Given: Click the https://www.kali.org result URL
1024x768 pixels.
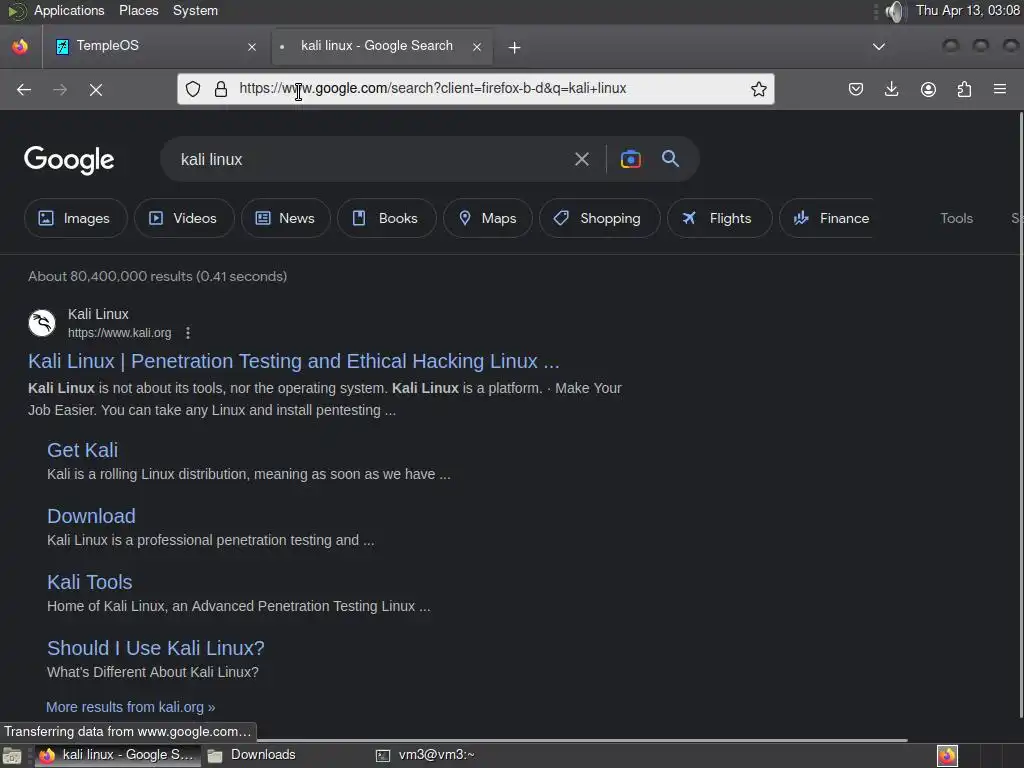Looking at the screenshot, I should (x=120, y=333).
